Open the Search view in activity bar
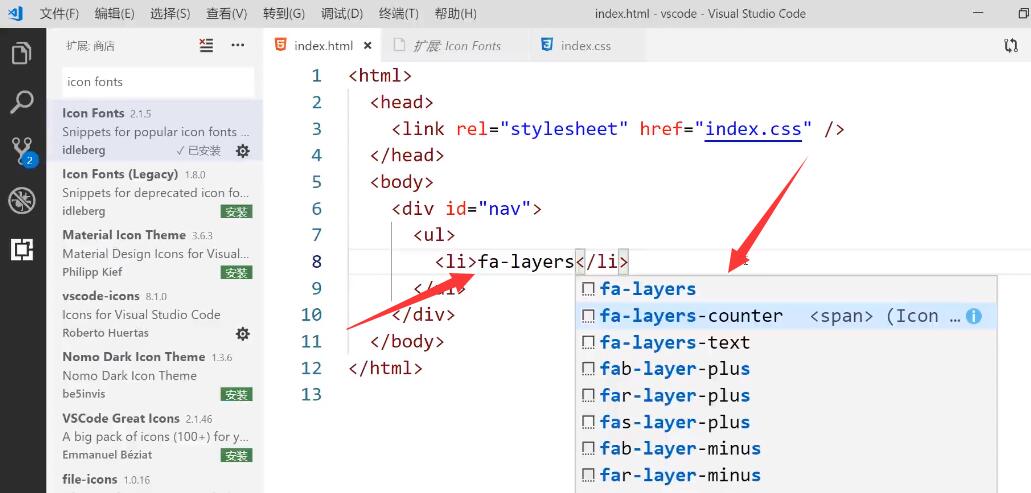The image size is (1031, 493). point(22,103)
